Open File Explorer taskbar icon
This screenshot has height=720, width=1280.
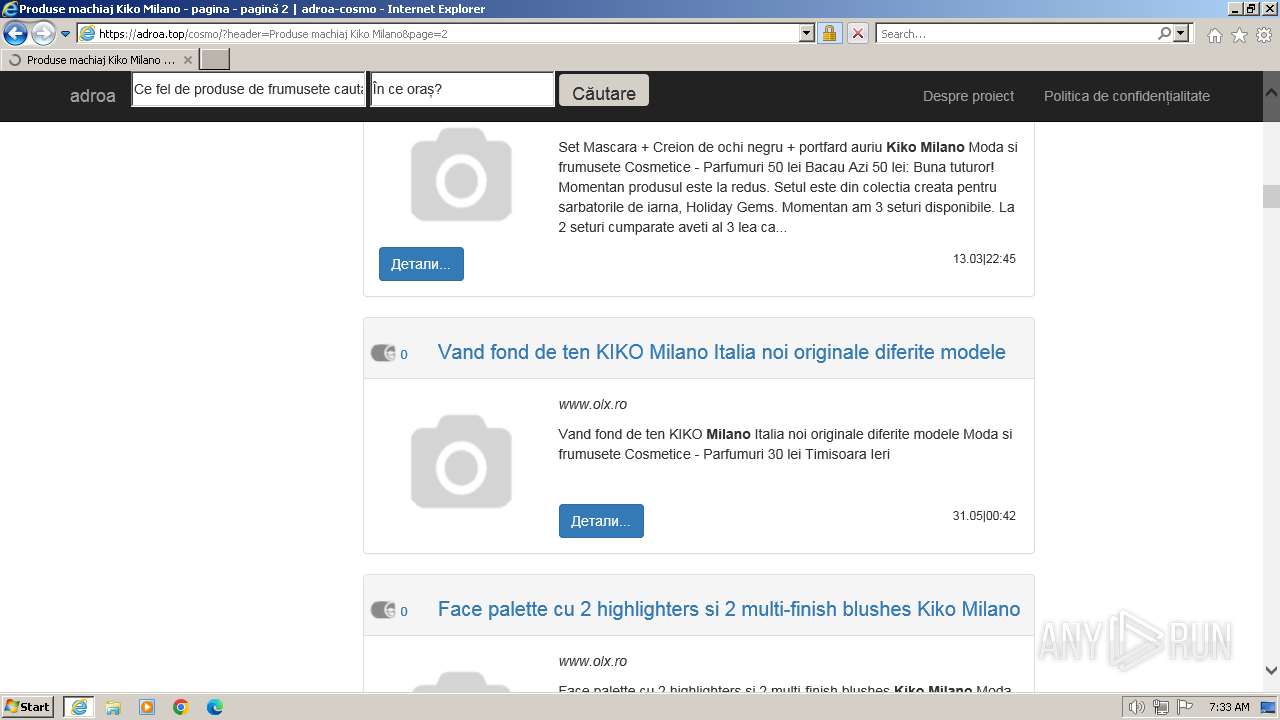coord(113,707)
